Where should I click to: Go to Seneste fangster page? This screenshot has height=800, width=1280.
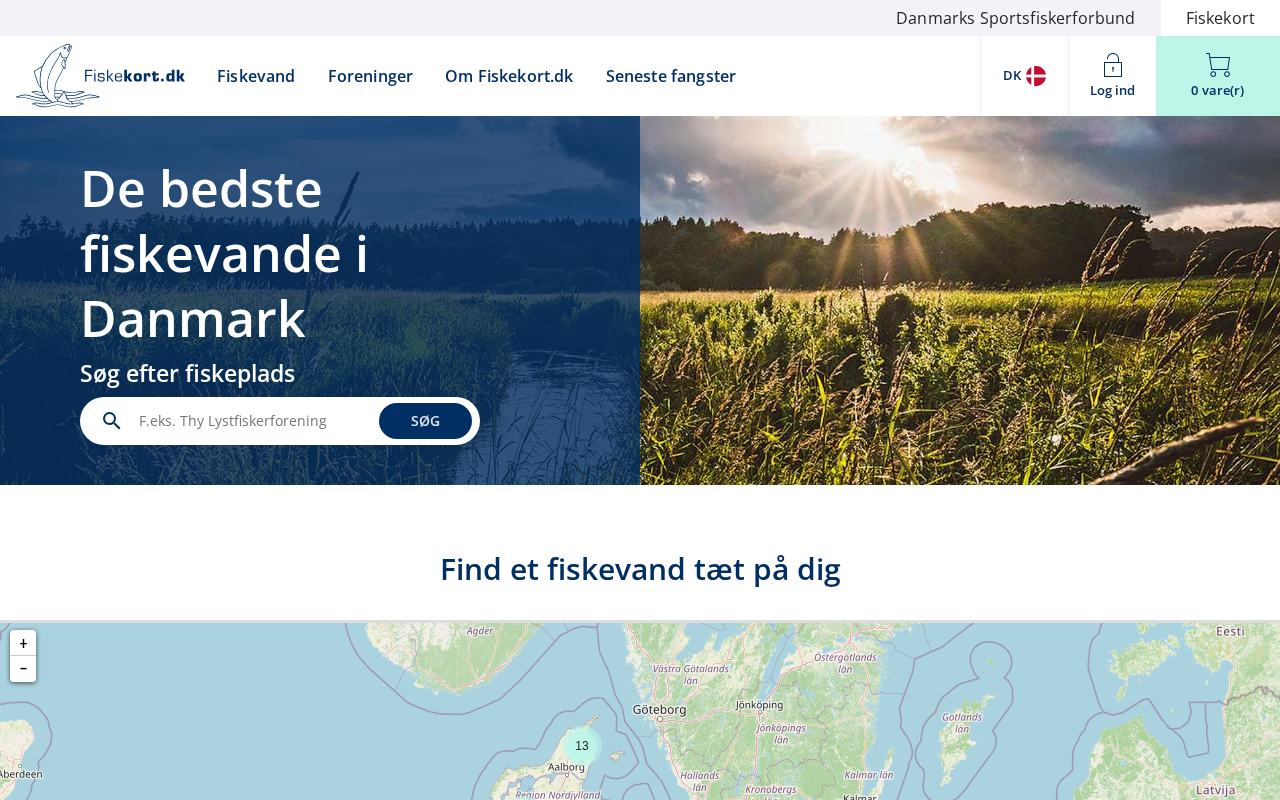pyautogui.click(x=671, y=76)
